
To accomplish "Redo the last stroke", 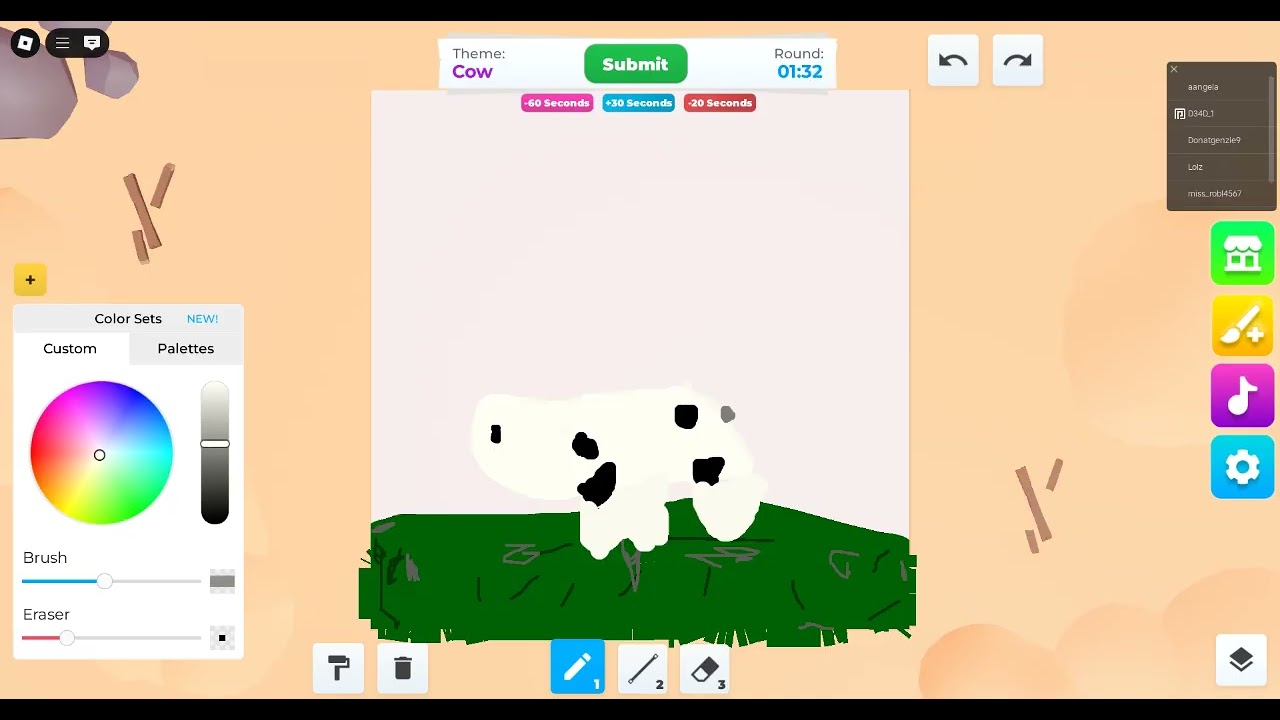I will pos(1017,60).
